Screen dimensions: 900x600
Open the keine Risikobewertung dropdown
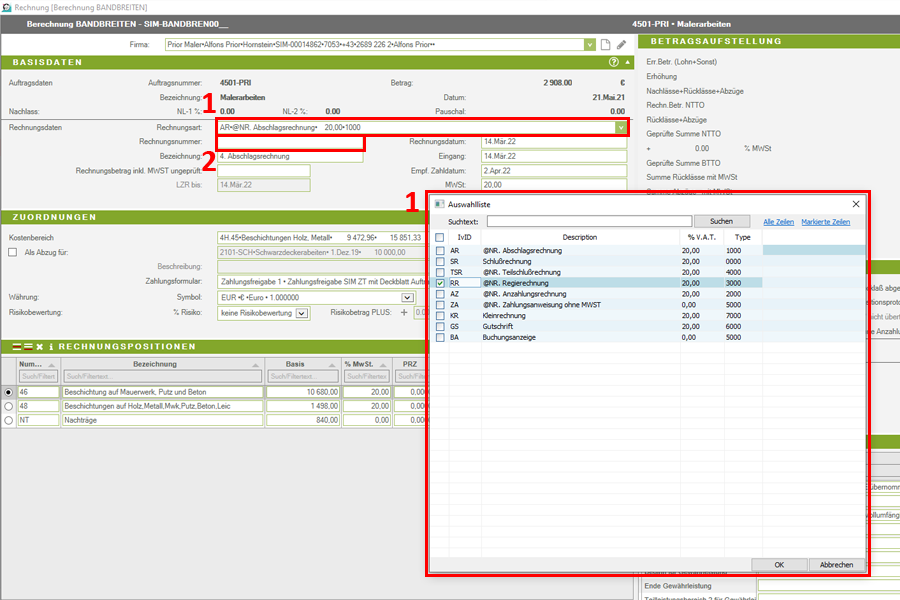(303, 313)
